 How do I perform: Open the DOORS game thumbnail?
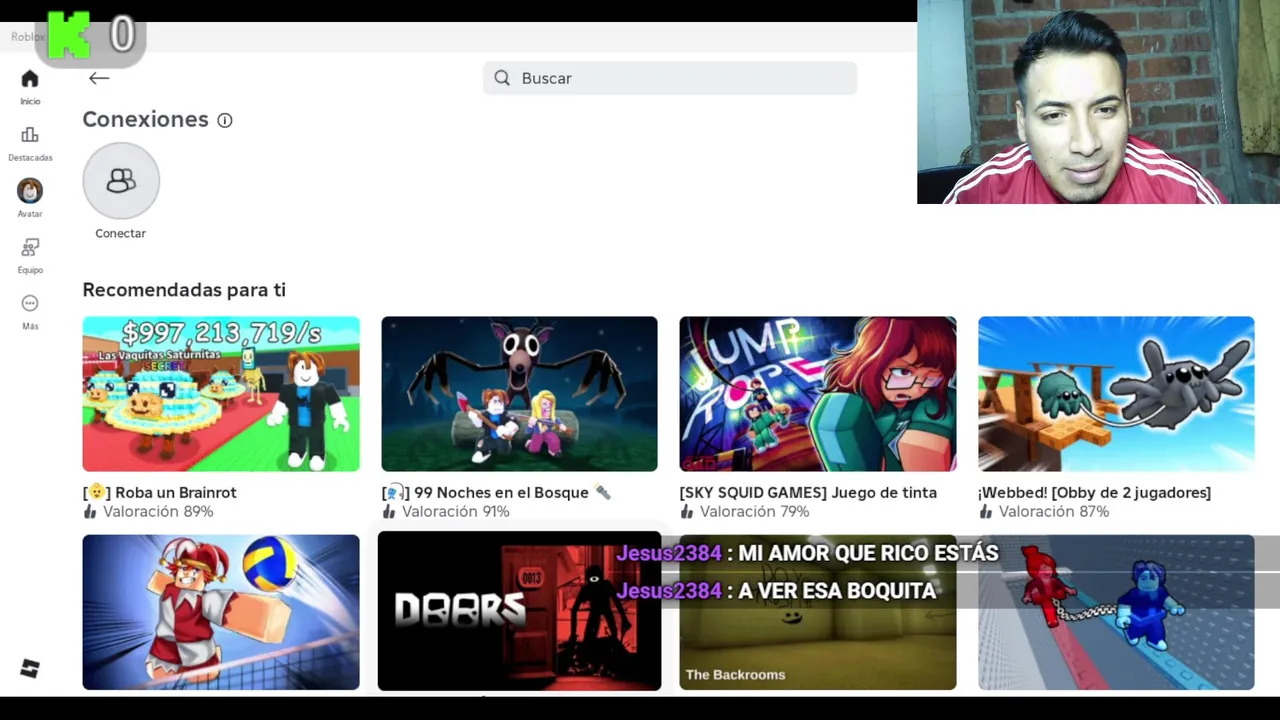(519, 612)
